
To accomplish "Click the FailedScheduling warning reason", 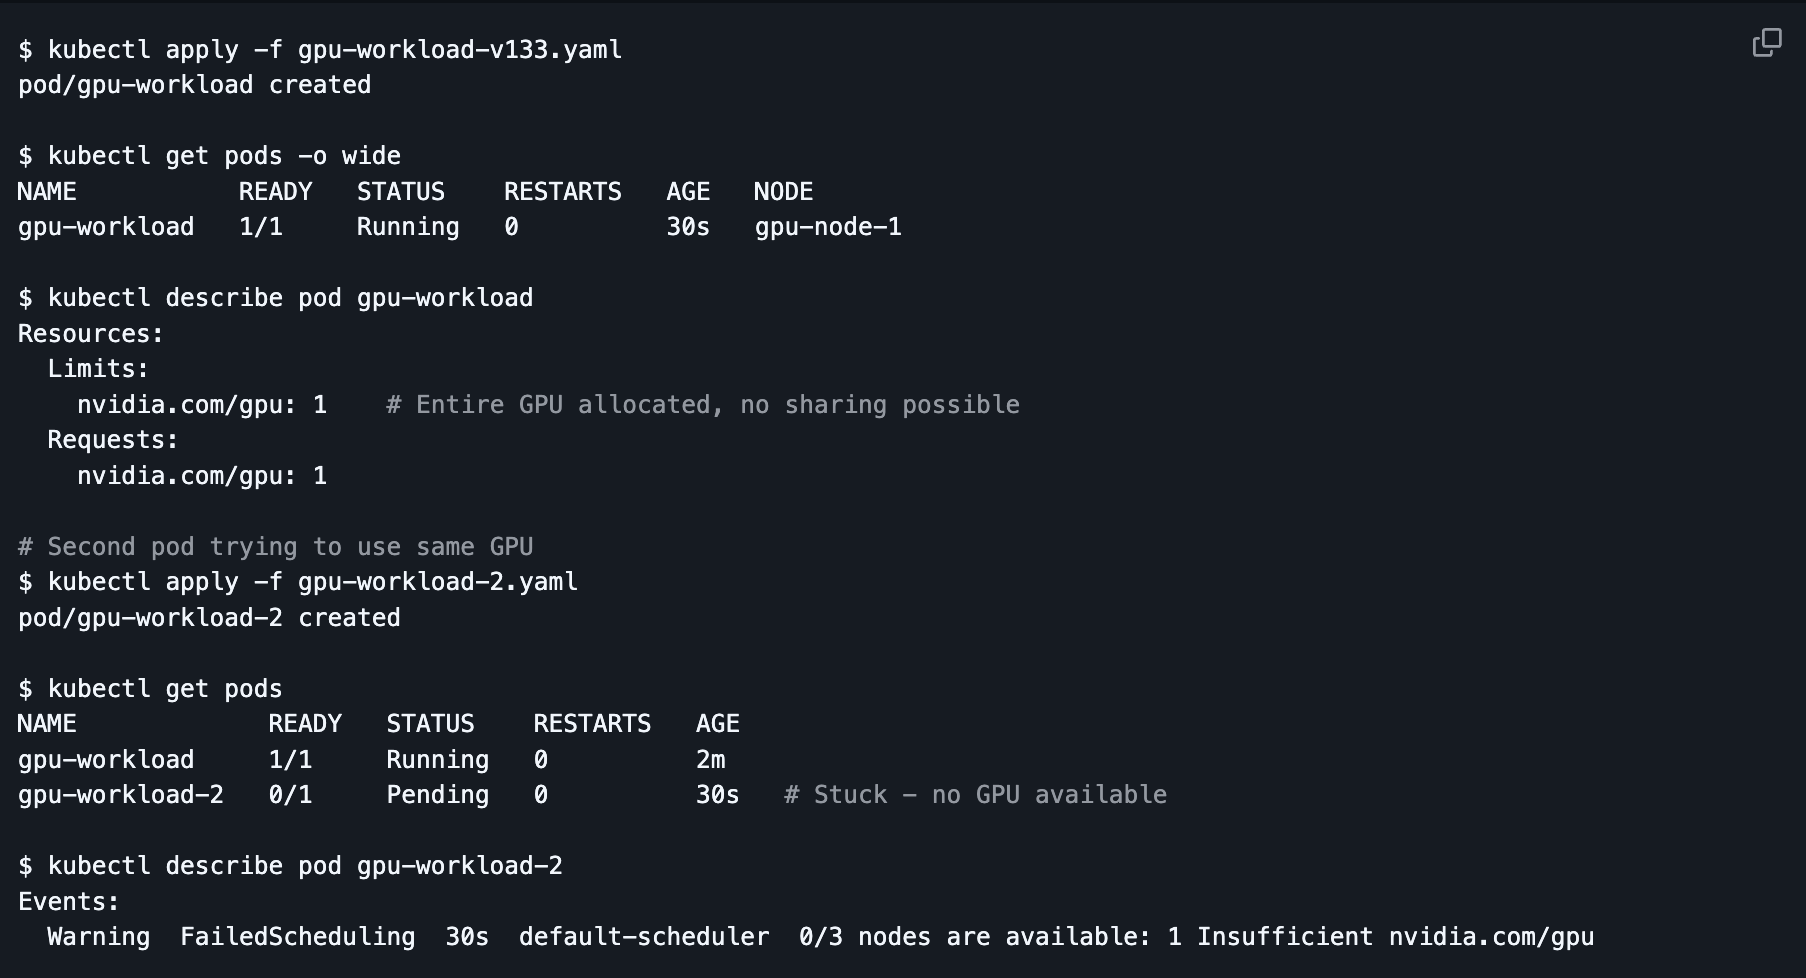I will point(297,937).
